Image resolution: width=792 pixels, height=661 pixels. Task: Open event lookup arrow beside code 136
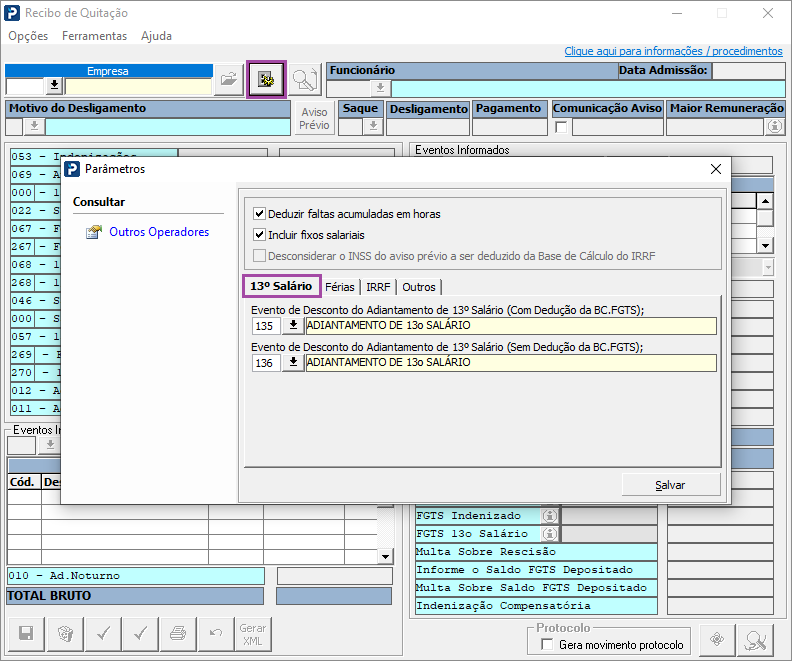coord(293,363)
